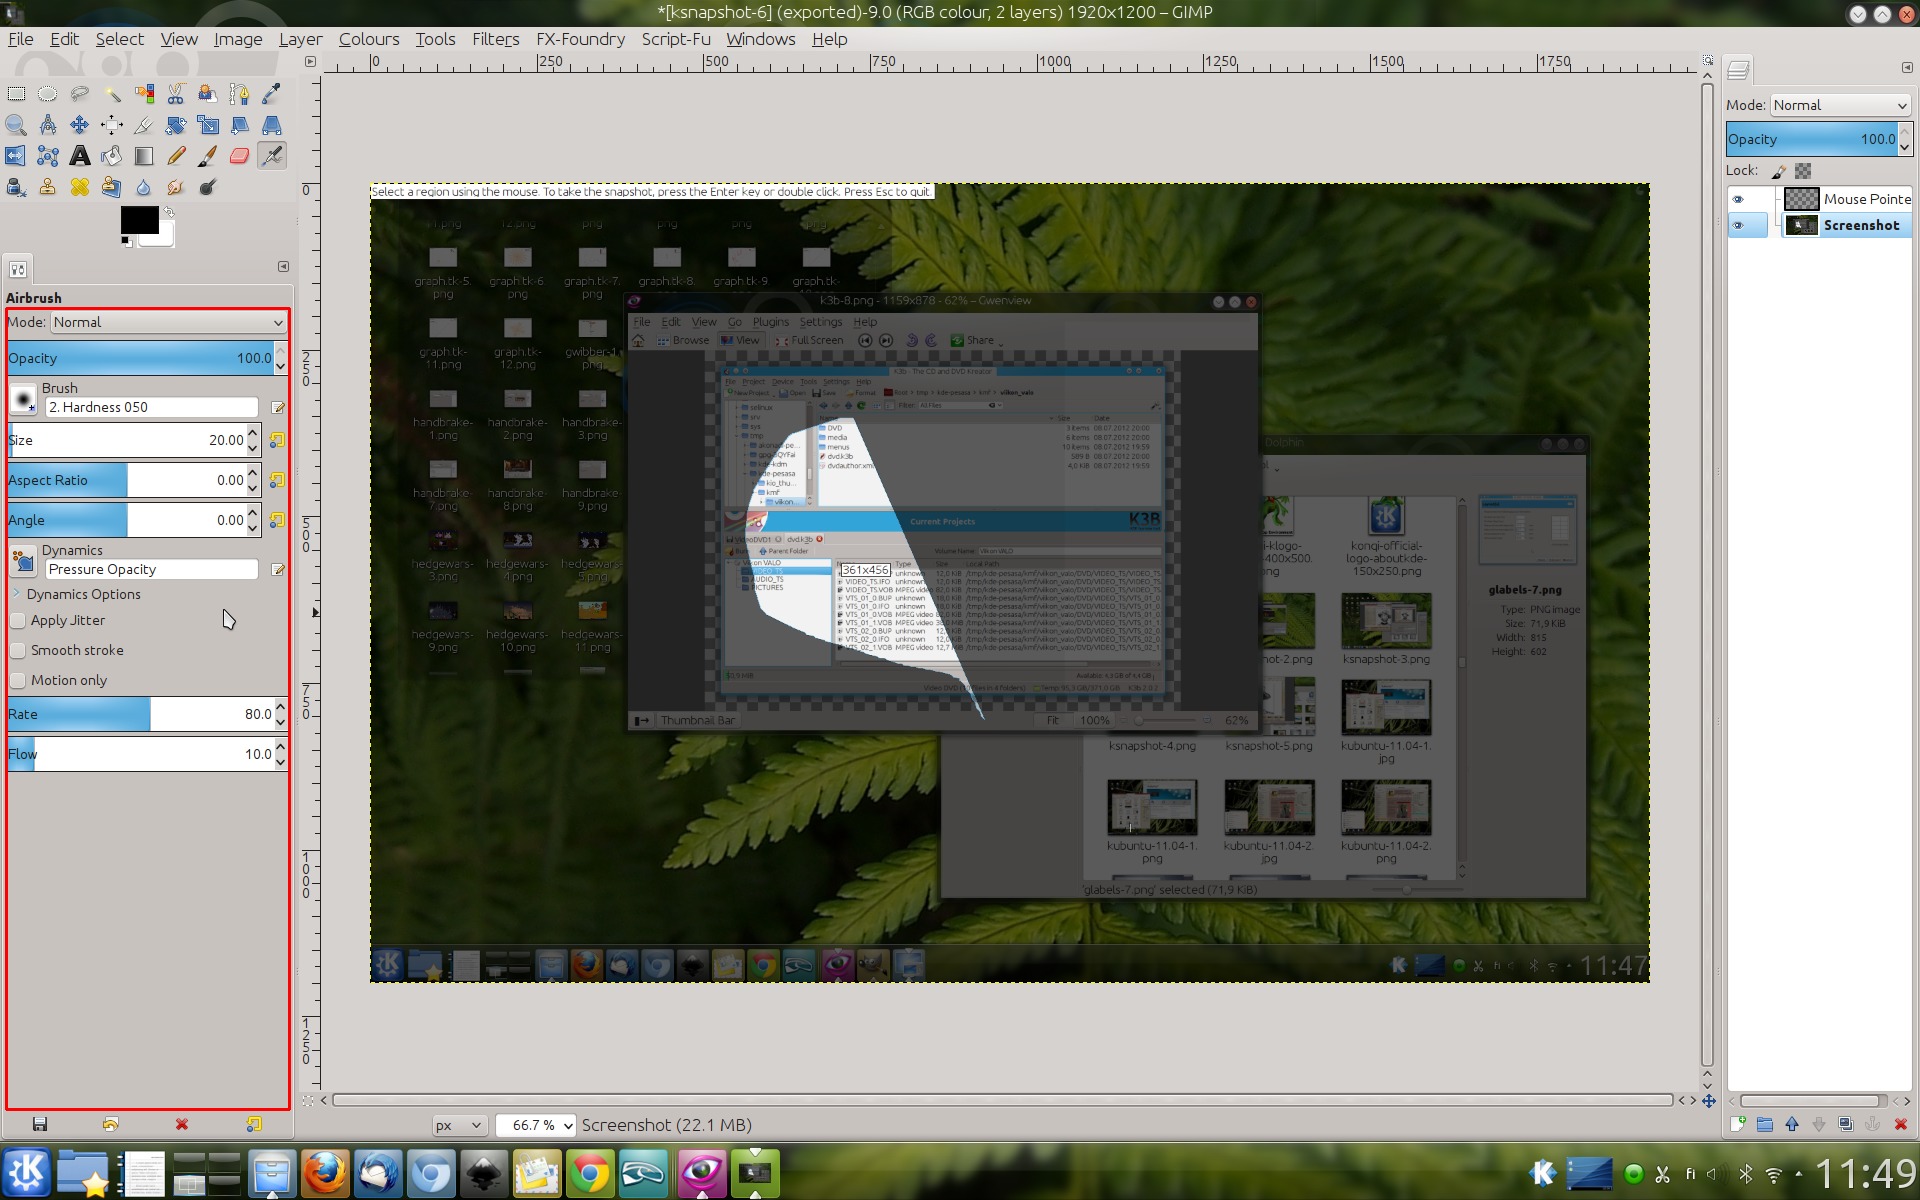This screenshot has width=1920, height=1200.
Task: Enable the Smooth stroke checkbox
Action: pos(18,650)
